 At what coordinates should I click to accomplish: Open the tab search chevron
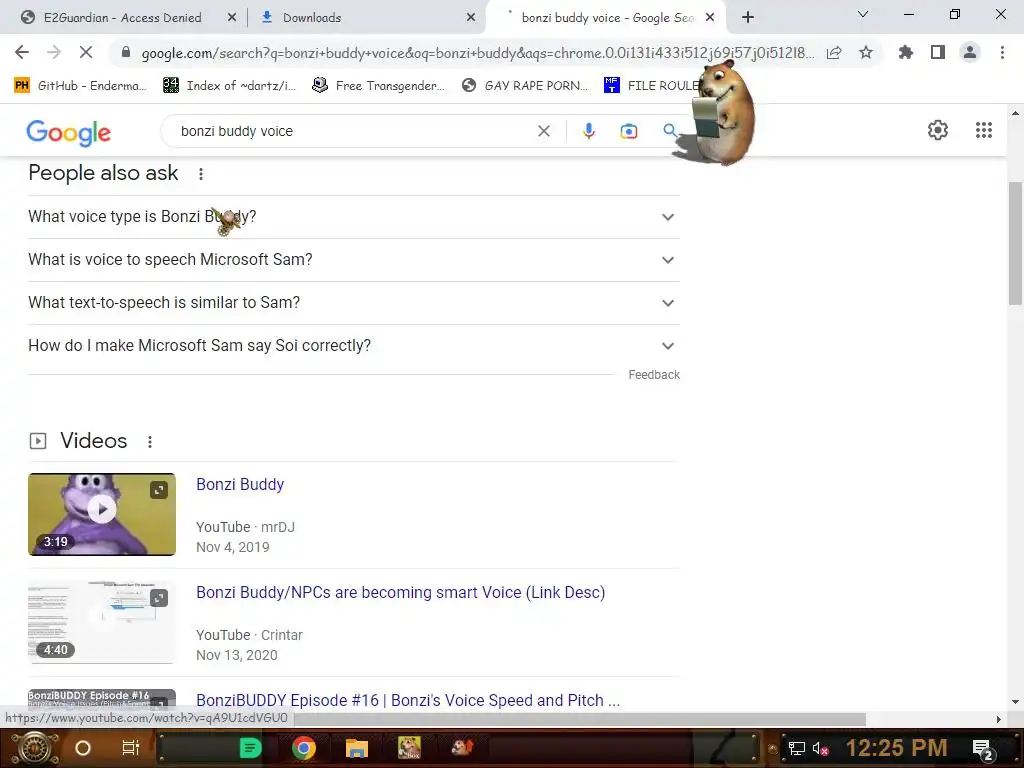pos(863,14)
